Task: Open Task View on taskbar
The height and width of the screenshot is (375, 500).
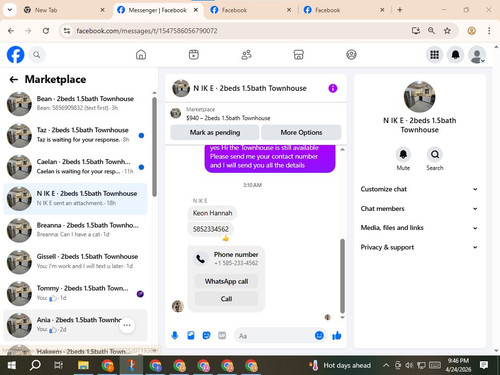Action: click(x=58, y=365)
